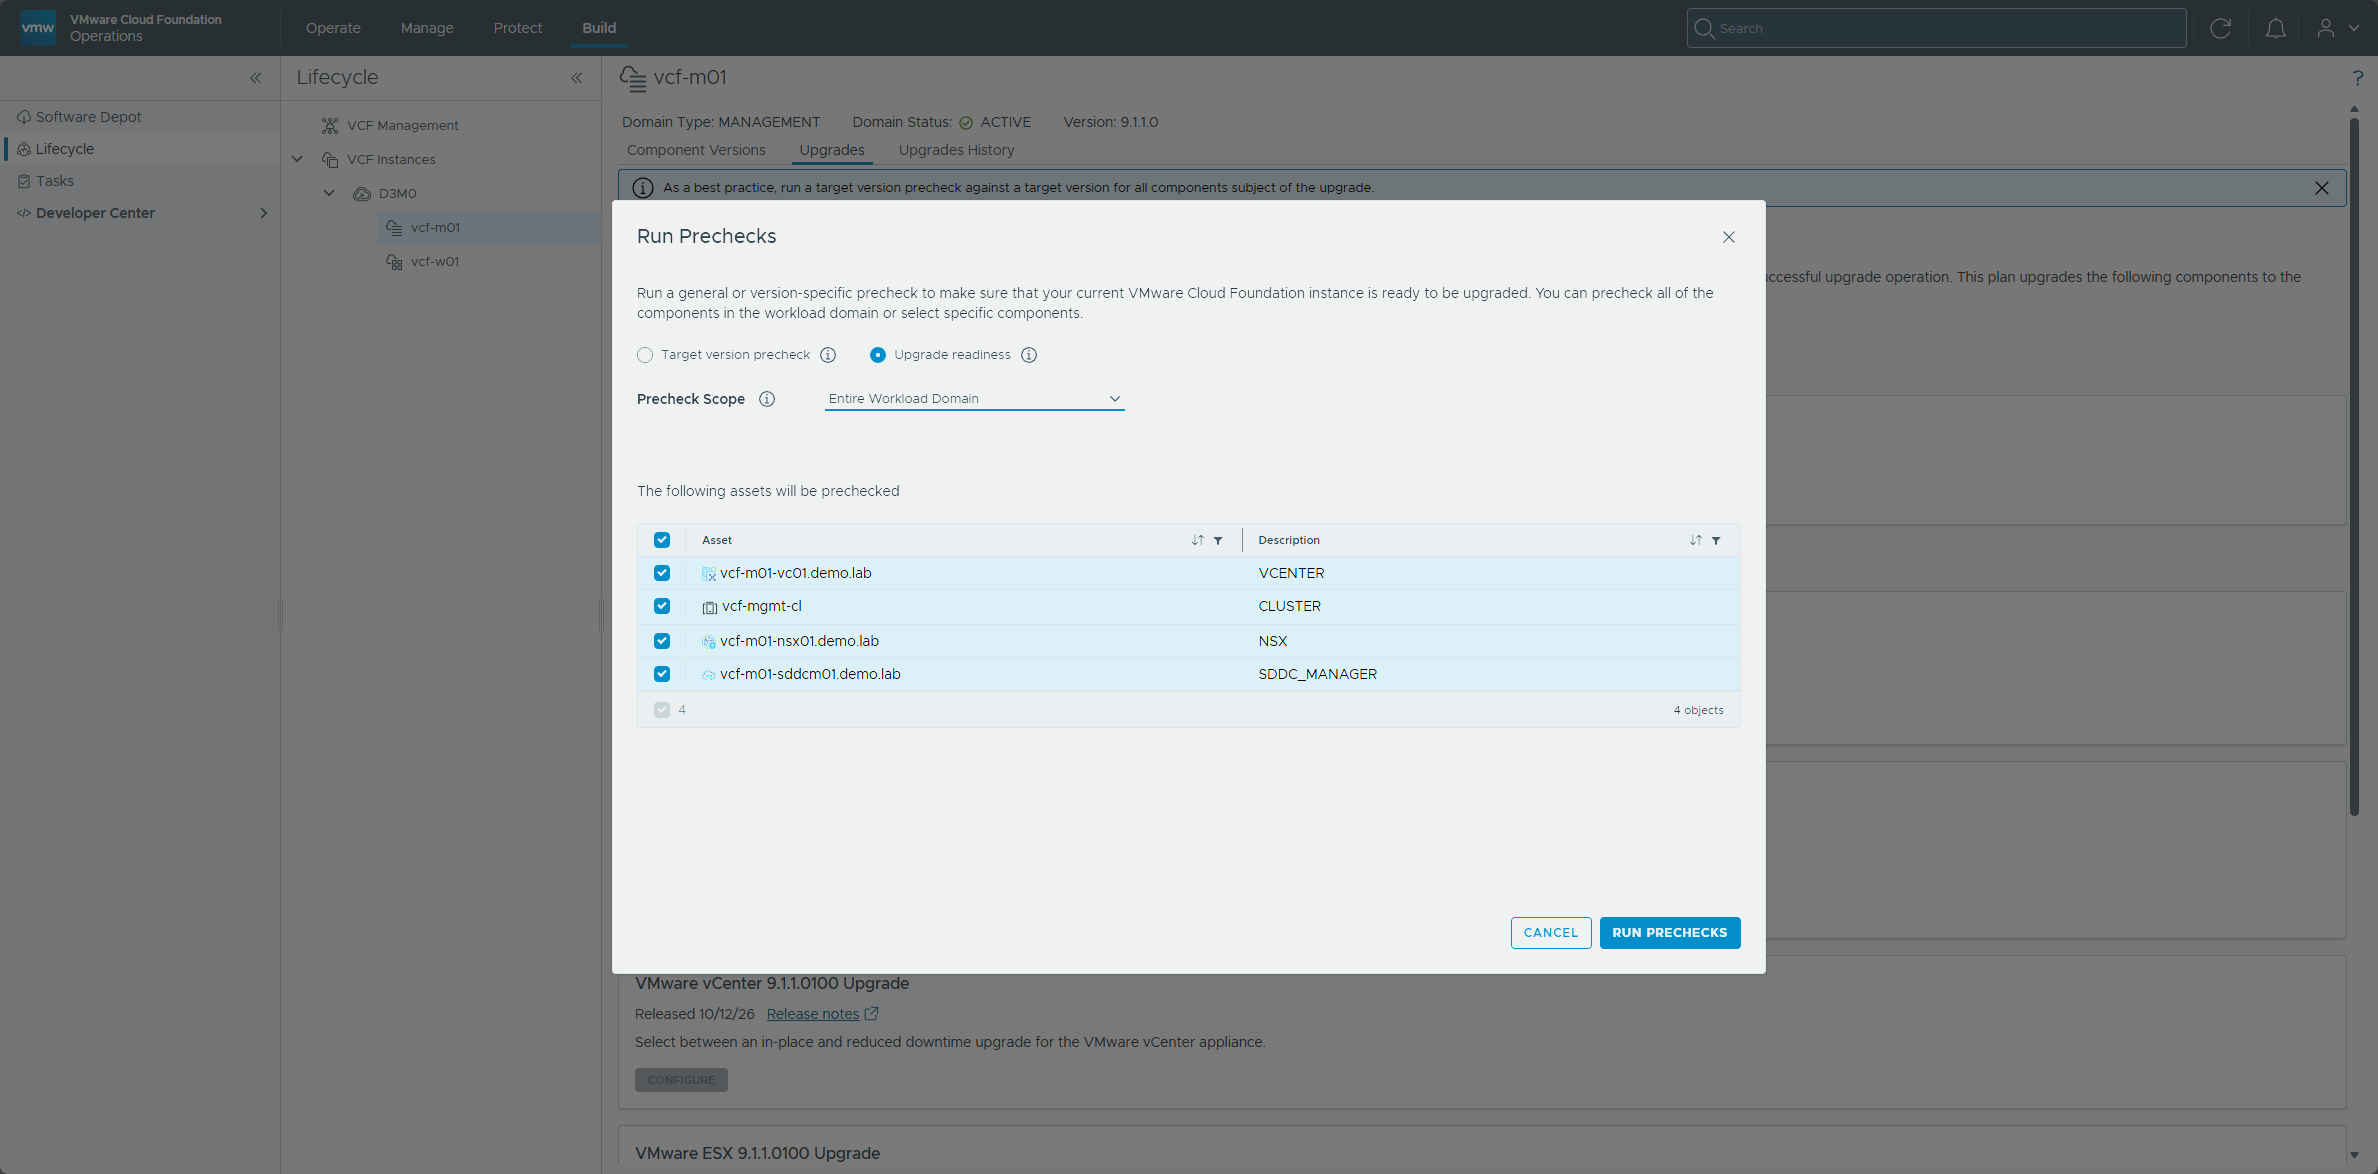Click the VMware vmw logo
Viewport: 2378px width, 1174px height.
[38, 27]
